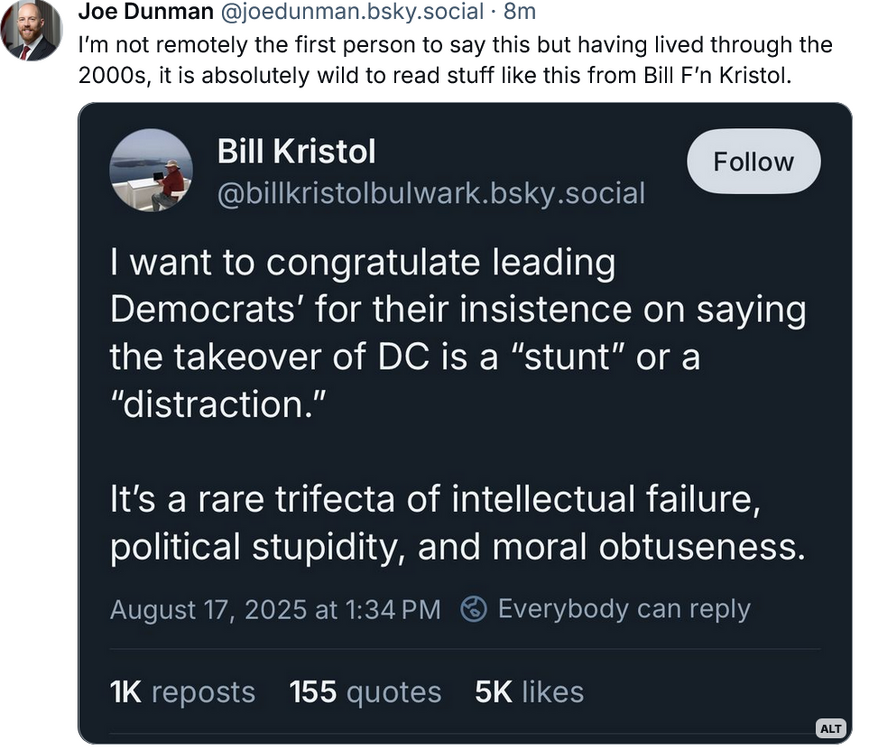
Task: Open the 155 quotes list
Action: [x=365, y=692]
